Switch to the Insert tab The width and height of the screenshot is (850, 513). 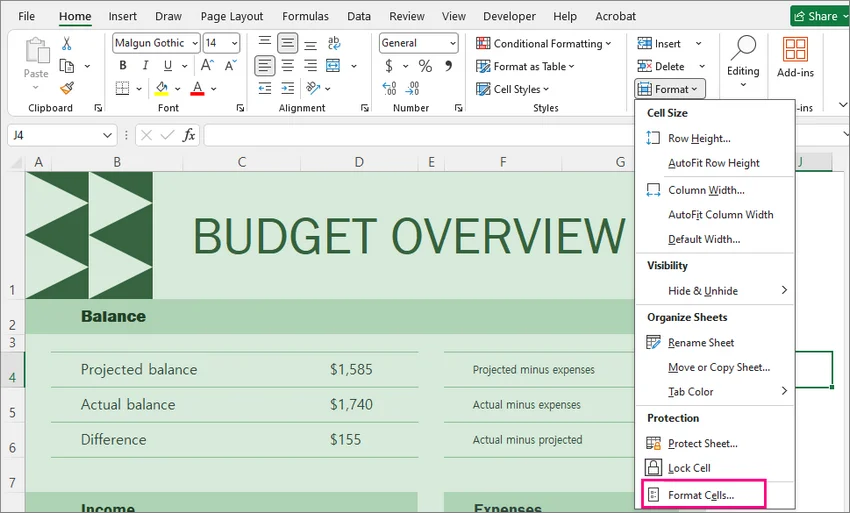click(x=123, y=16)
